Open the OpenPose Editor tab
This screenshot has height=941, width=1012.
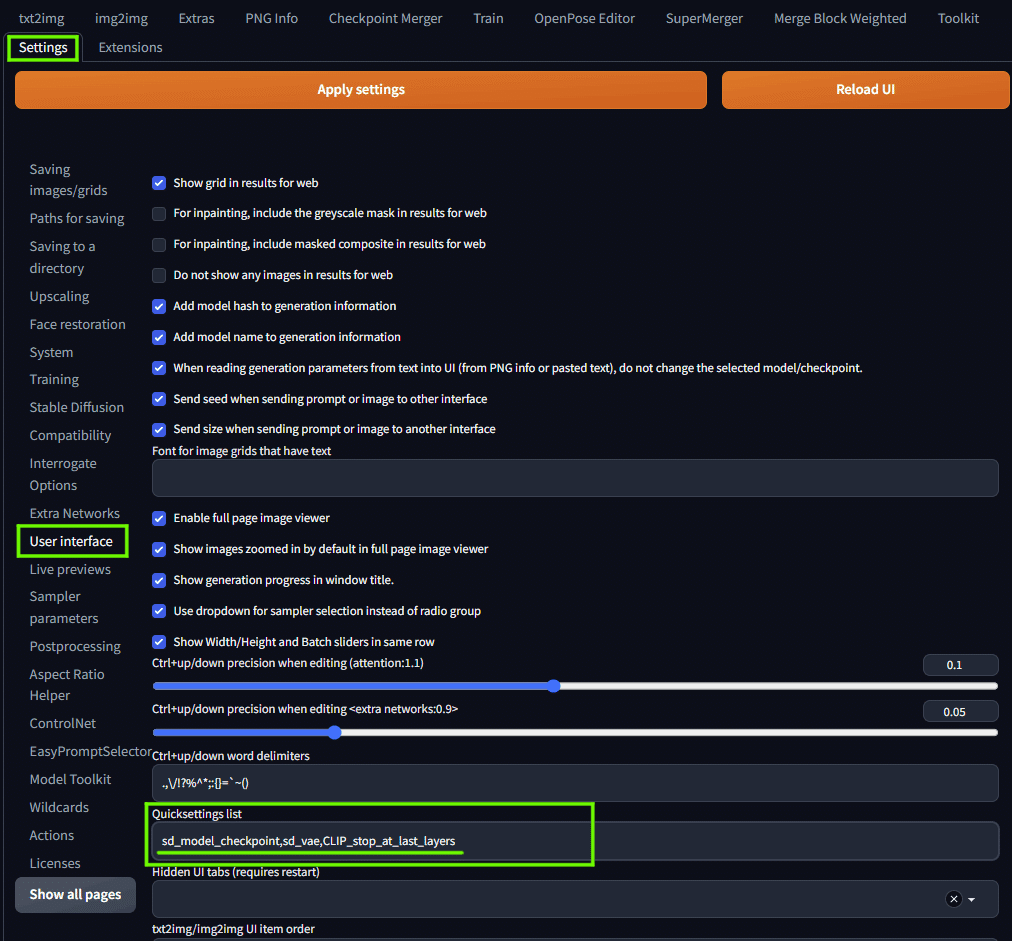[584, 18]
